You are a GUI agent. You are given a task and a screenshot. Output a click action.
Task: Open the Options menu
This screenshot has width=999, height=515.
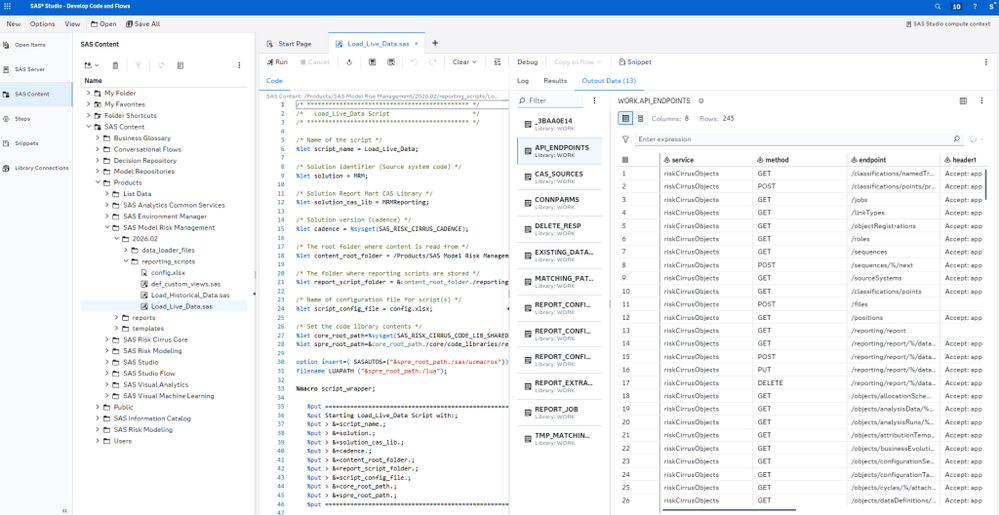(43, 24)
